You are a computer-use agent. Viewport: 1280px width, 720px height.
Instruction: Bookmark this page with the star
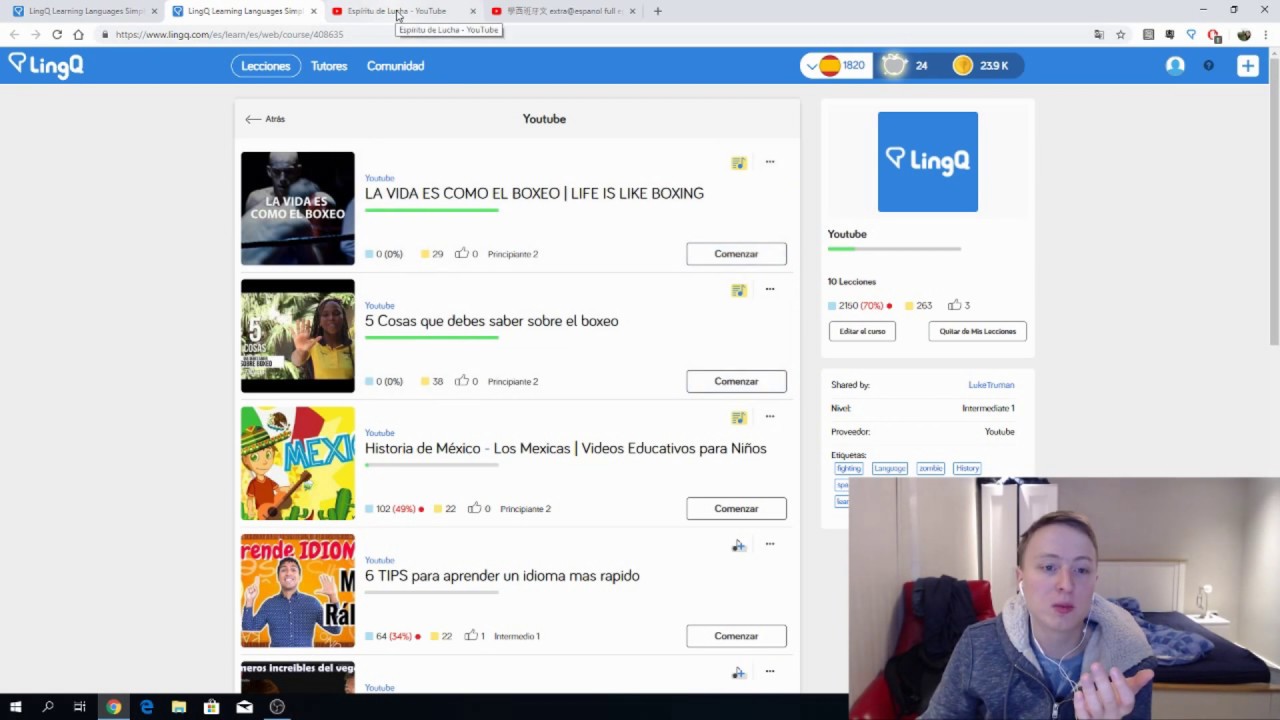[1121, 34]
